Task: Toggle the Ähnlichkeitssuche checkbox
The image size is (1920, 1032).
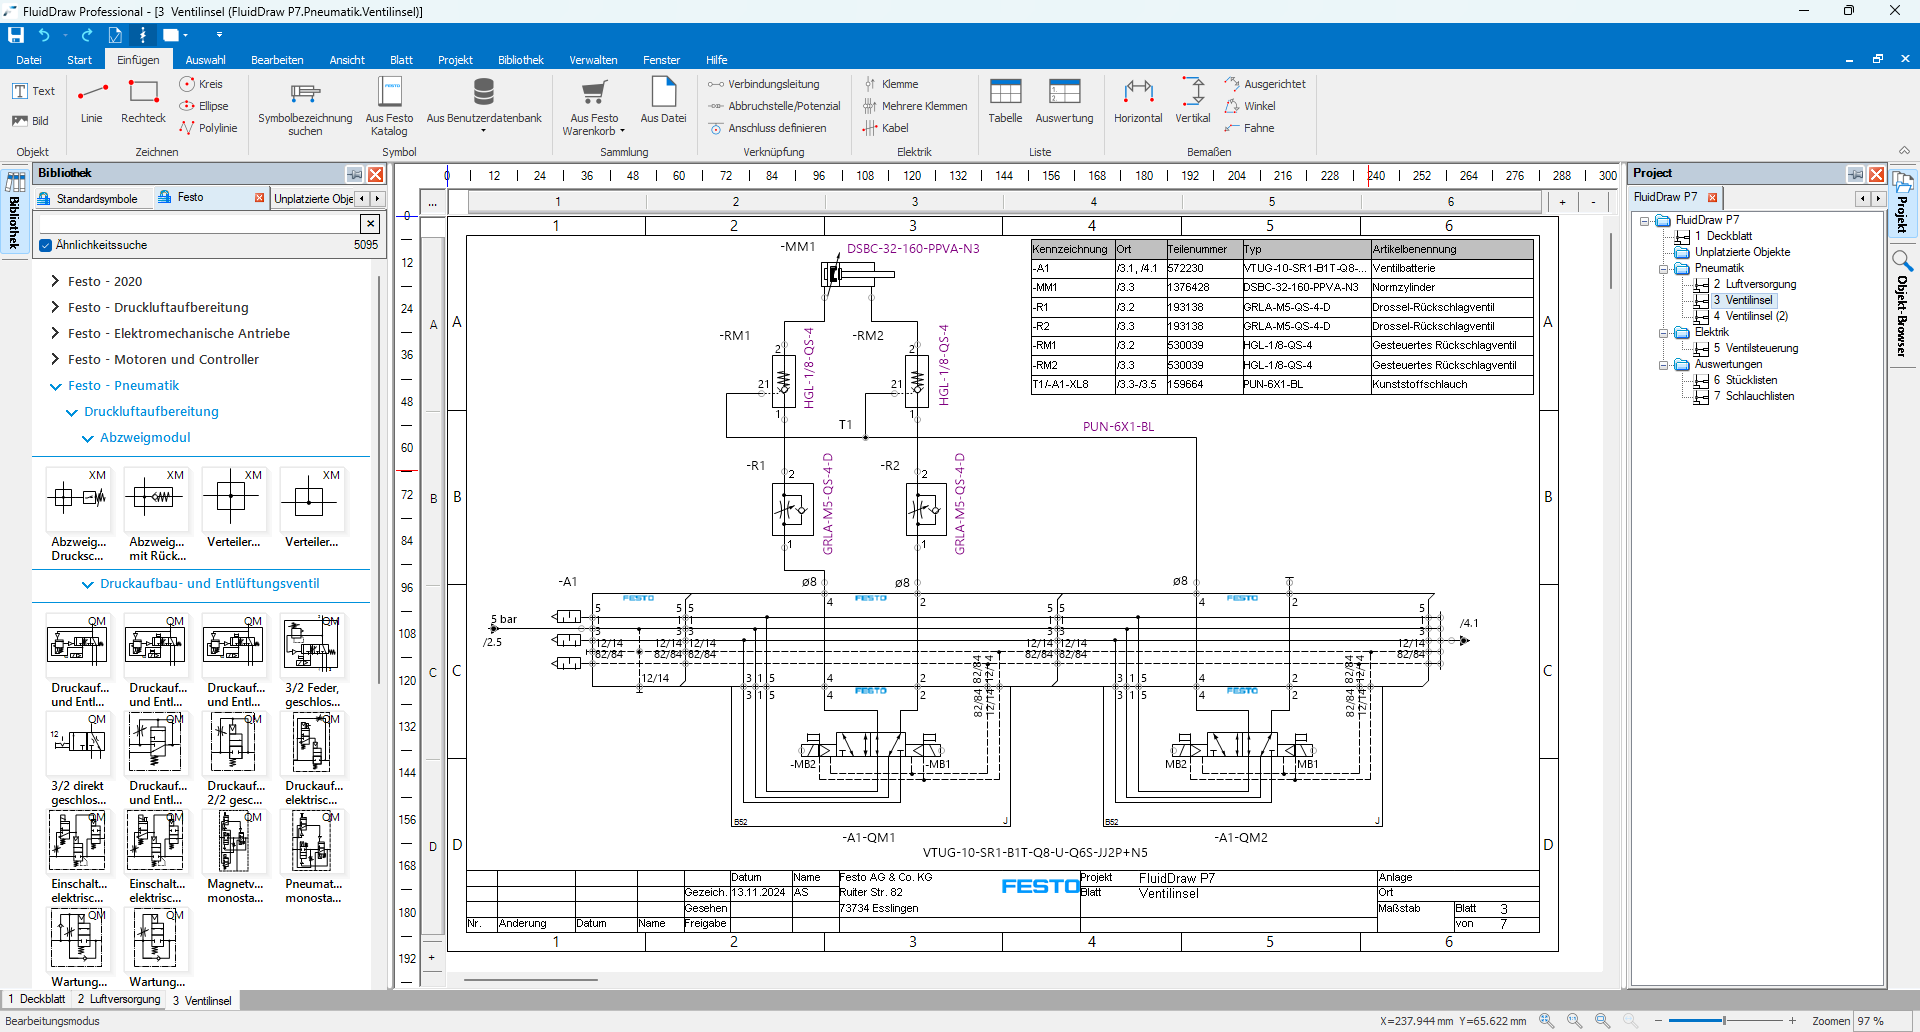Action: tap(45, 245)
